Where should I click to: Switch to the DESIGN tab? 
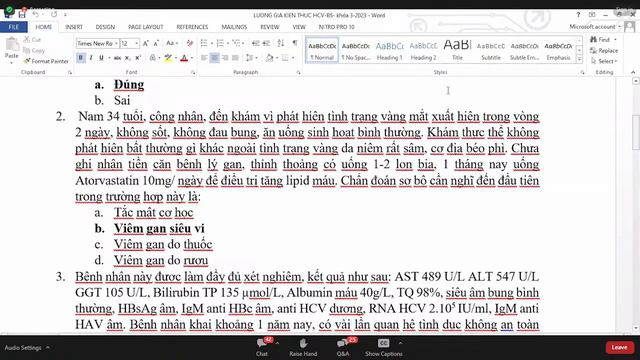105,27
